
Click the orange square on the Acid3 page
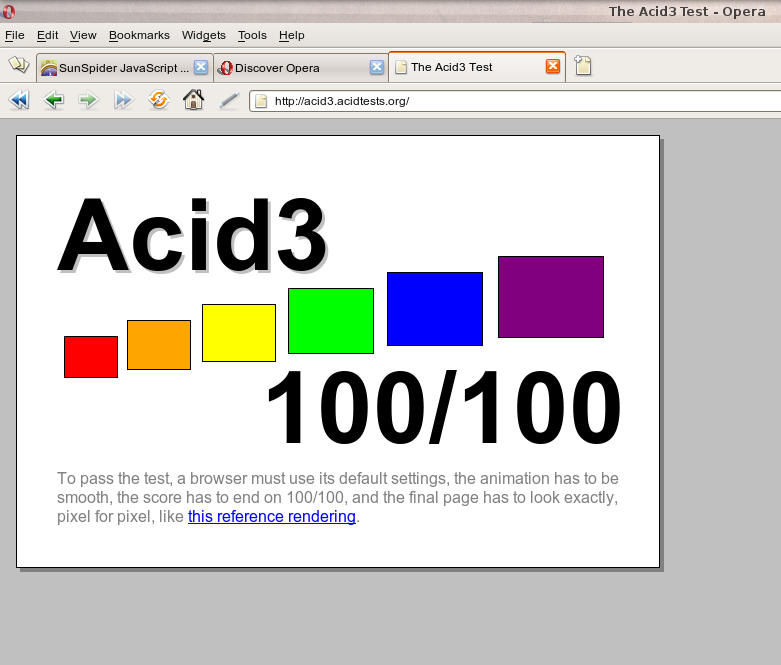tap(159, 345)
